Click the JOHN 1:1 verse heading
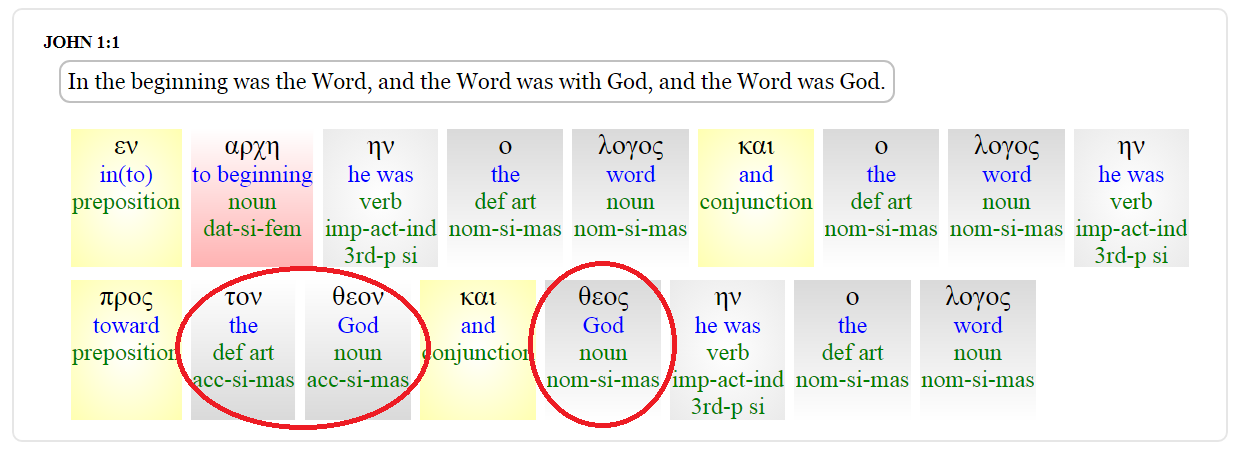1240x450 pixels. click(x=82, y=43)
